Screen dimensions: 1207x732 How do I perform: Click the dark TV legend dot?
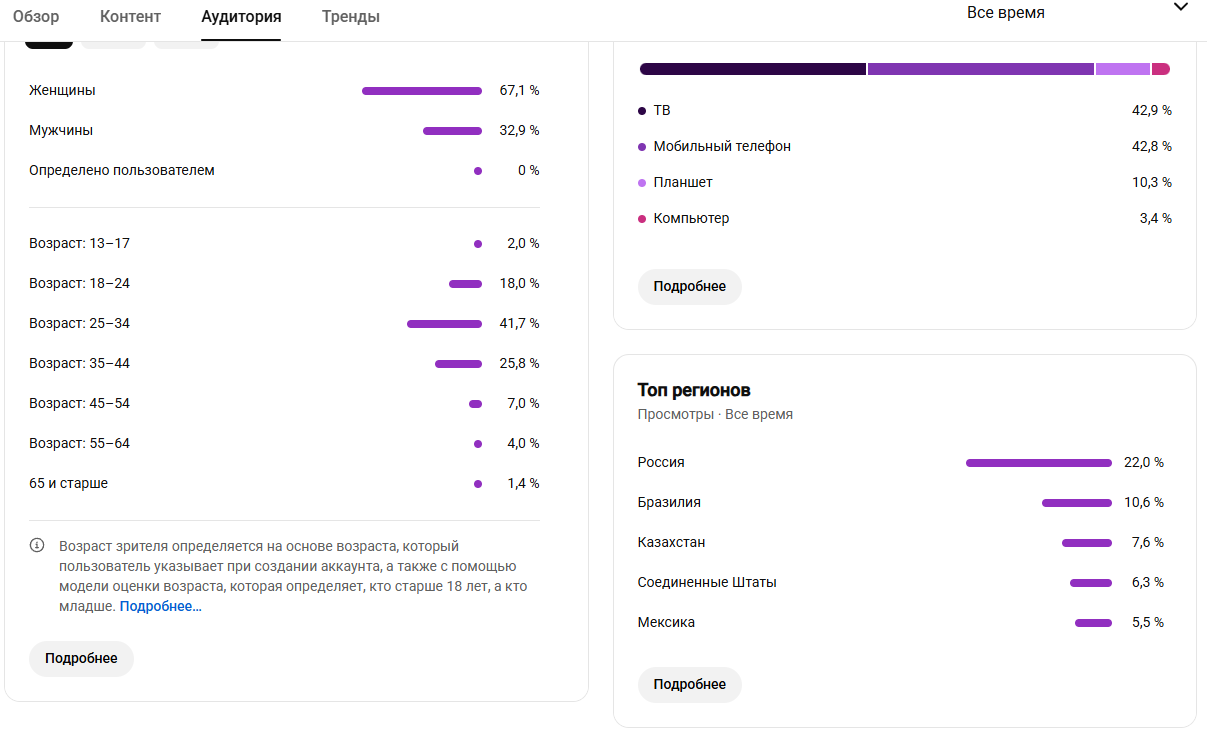[x=642, y=111]
